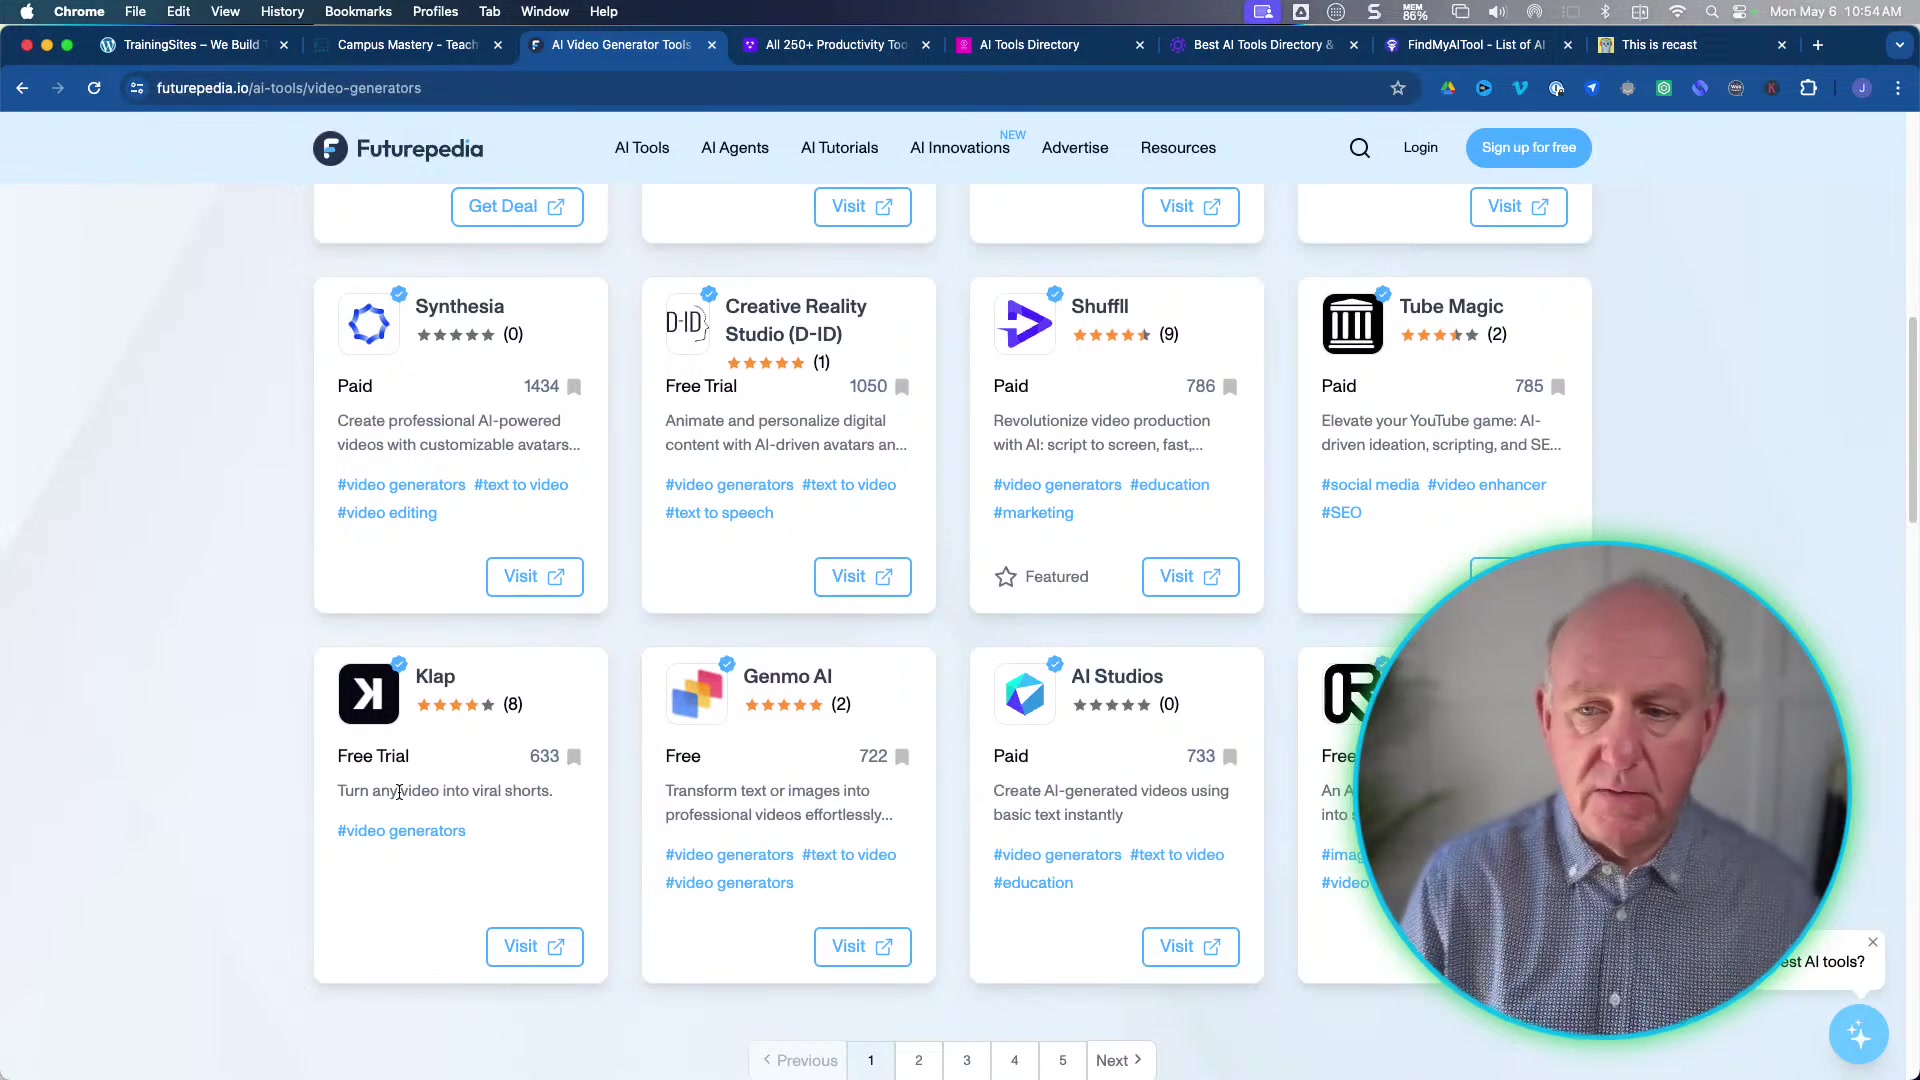1920x1080 pixels.
Task: Go to pagination page 2
Action: [x=919, y=1060]
